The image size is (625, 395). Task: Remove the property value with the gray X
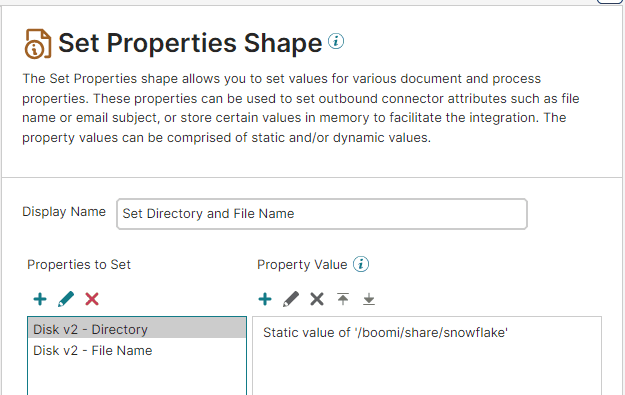317,299
